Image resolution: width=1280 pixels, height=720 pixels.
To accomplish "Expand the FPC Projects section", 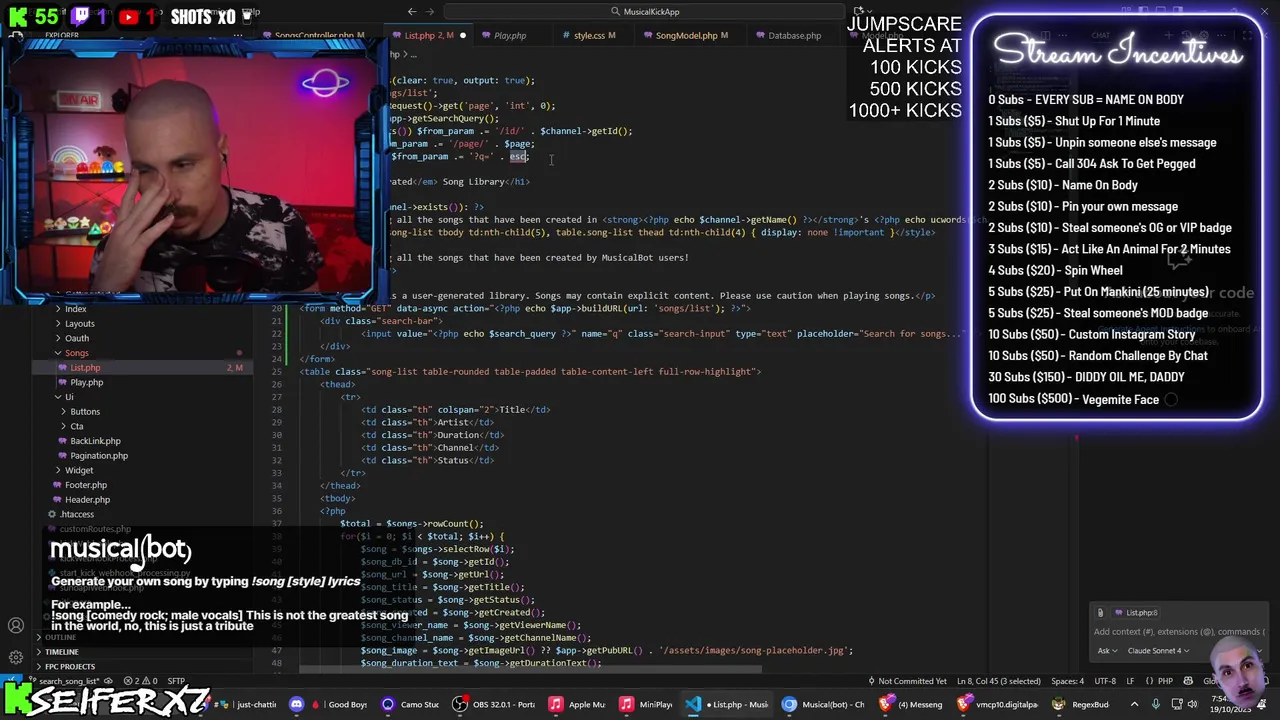I will [68, 666].
